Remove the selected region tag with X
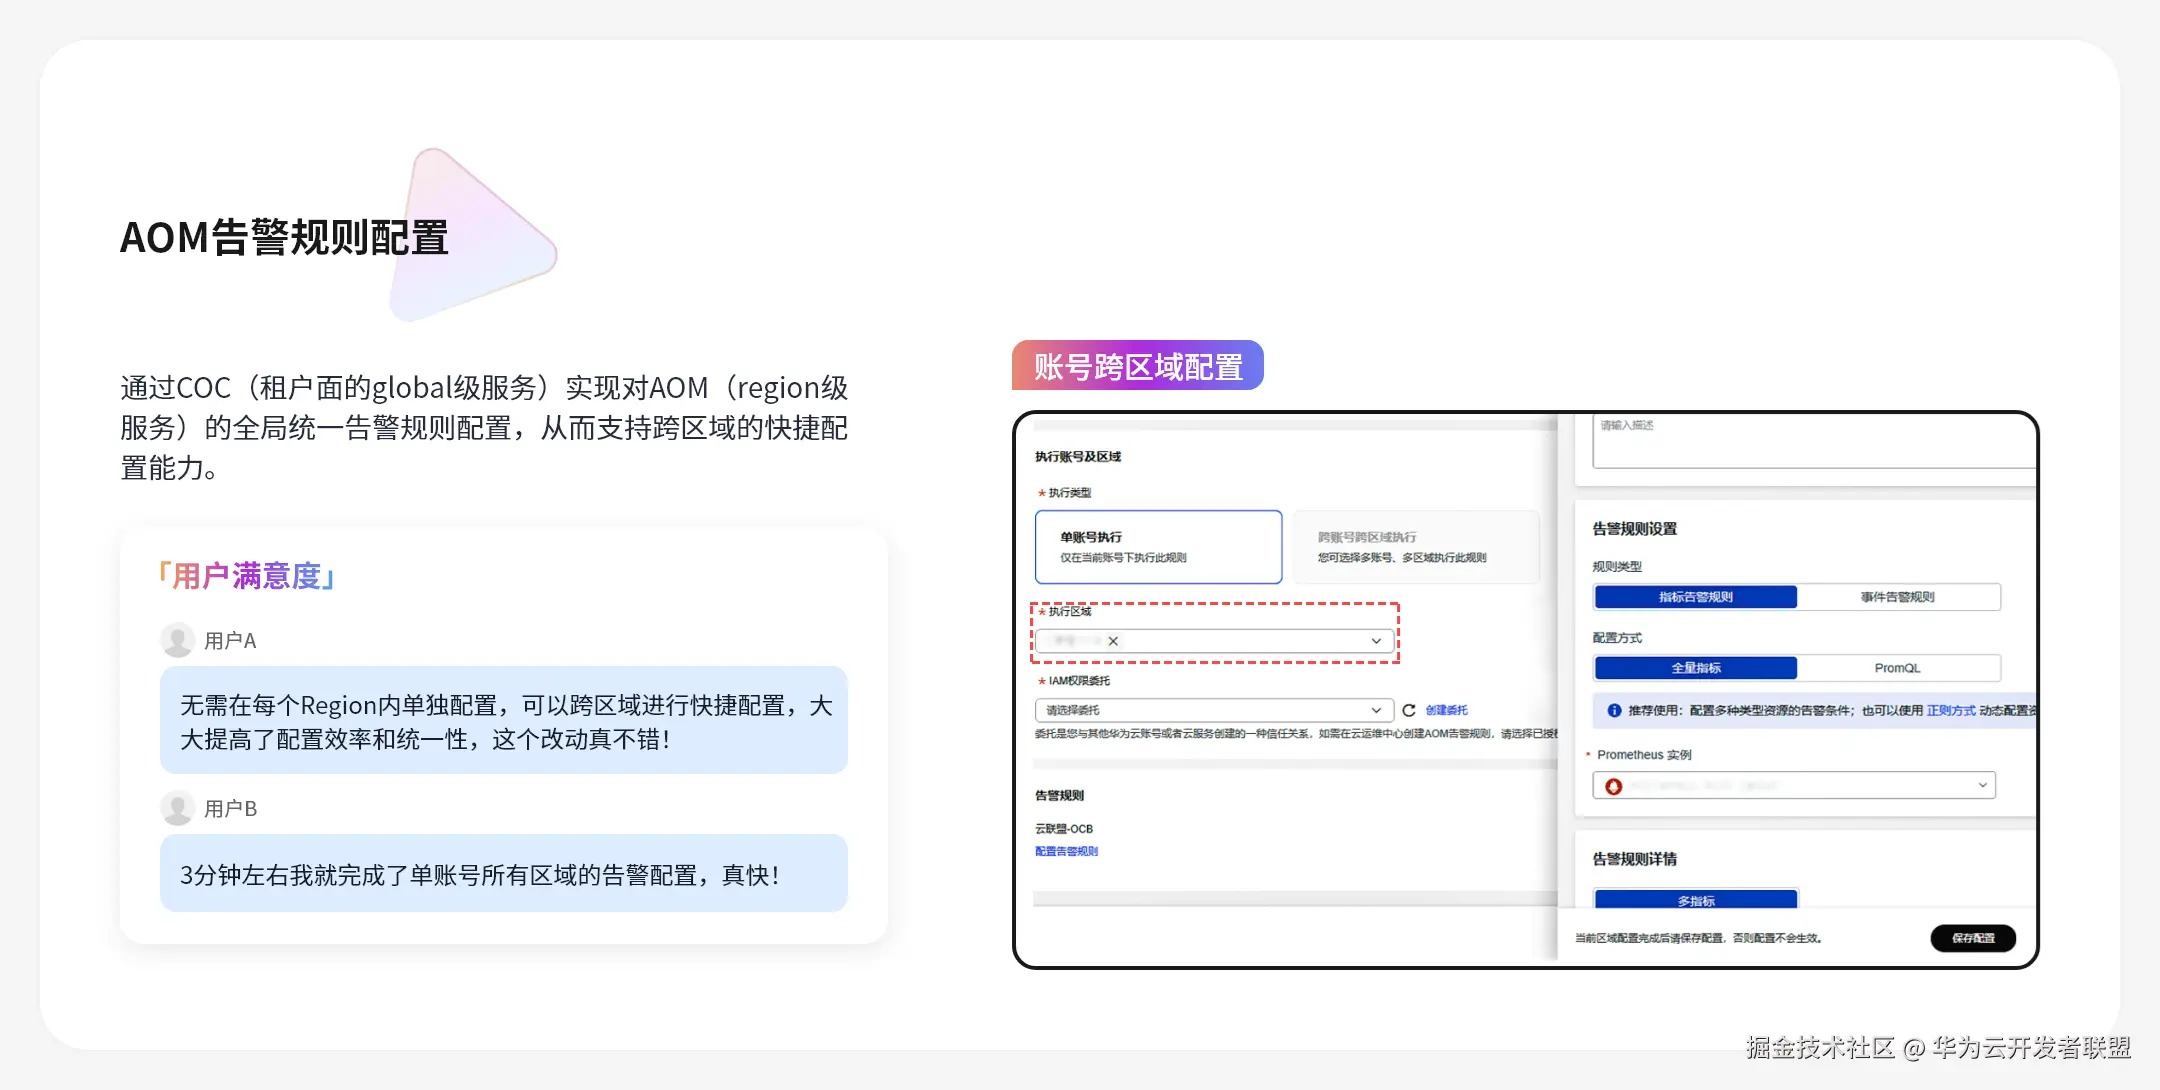Screen dimensions: 2160x1090 point(1113,641)
